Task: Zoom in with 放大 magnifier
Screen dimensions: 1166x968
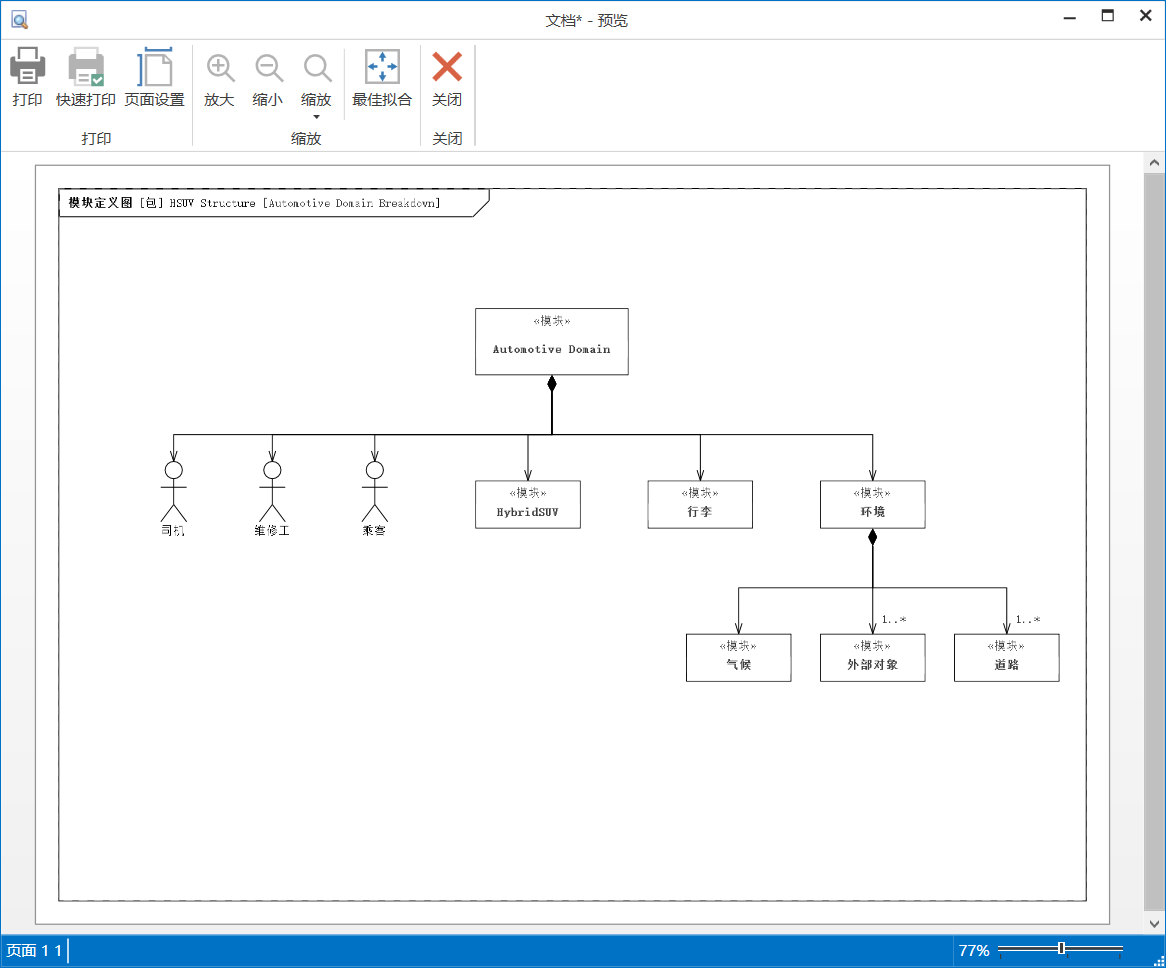Action: (219, 68)
